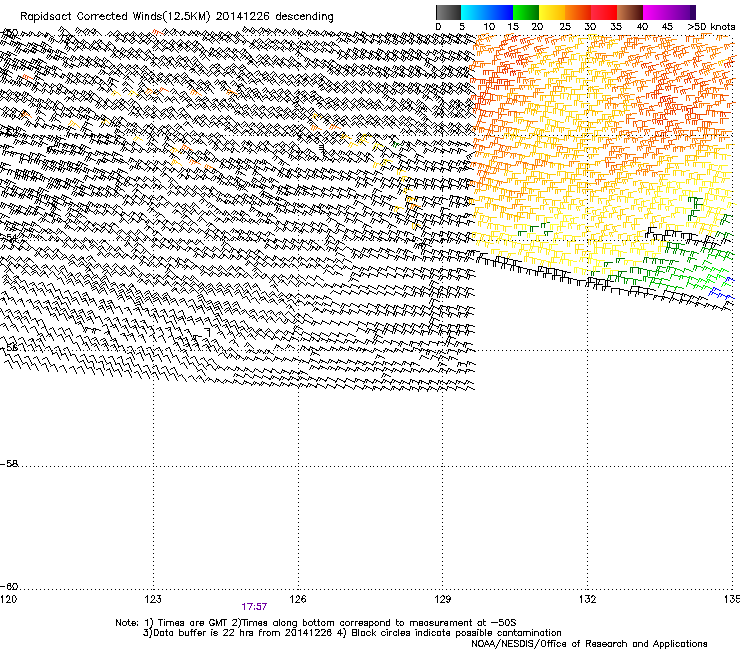The width and height of the screenshot is (740, 650).
Task: Click the yellow 20-25 knots legend swatch
Action: 552,12
